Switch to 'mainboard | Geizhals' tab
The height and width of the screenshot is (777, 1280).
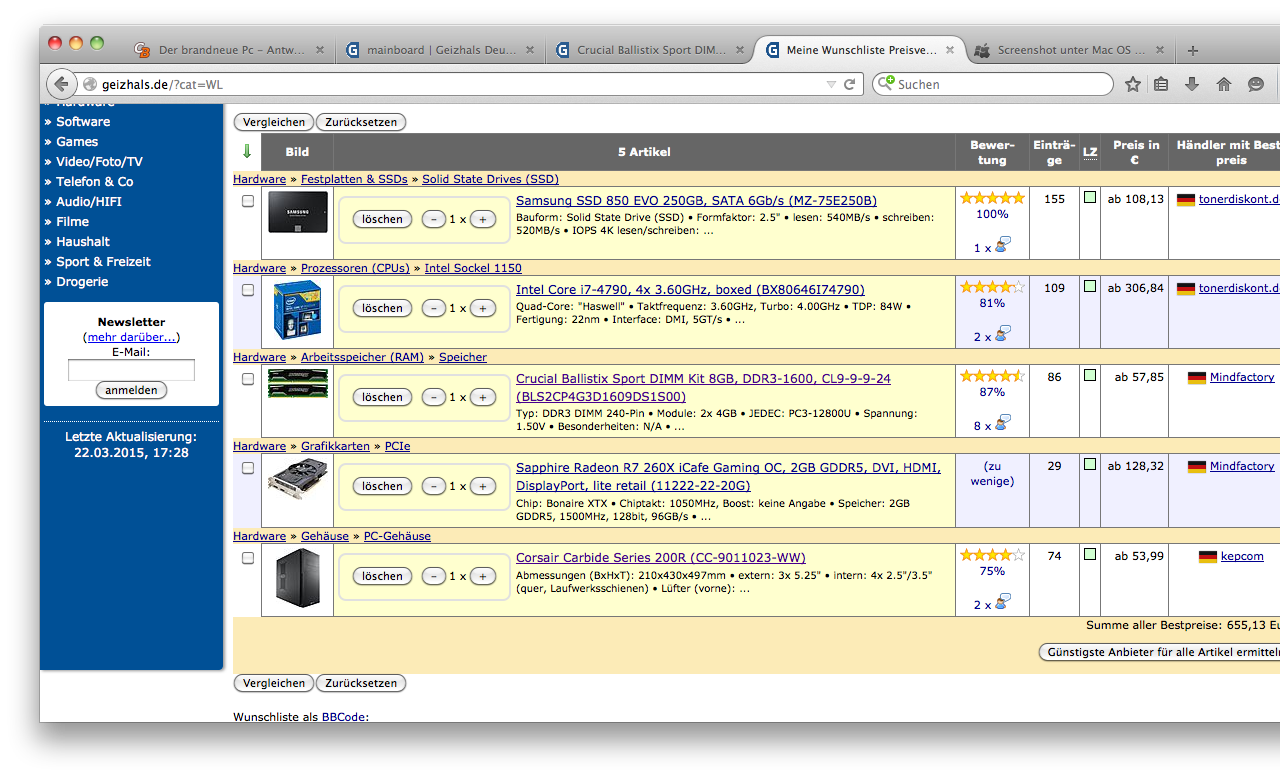(439, 50)
